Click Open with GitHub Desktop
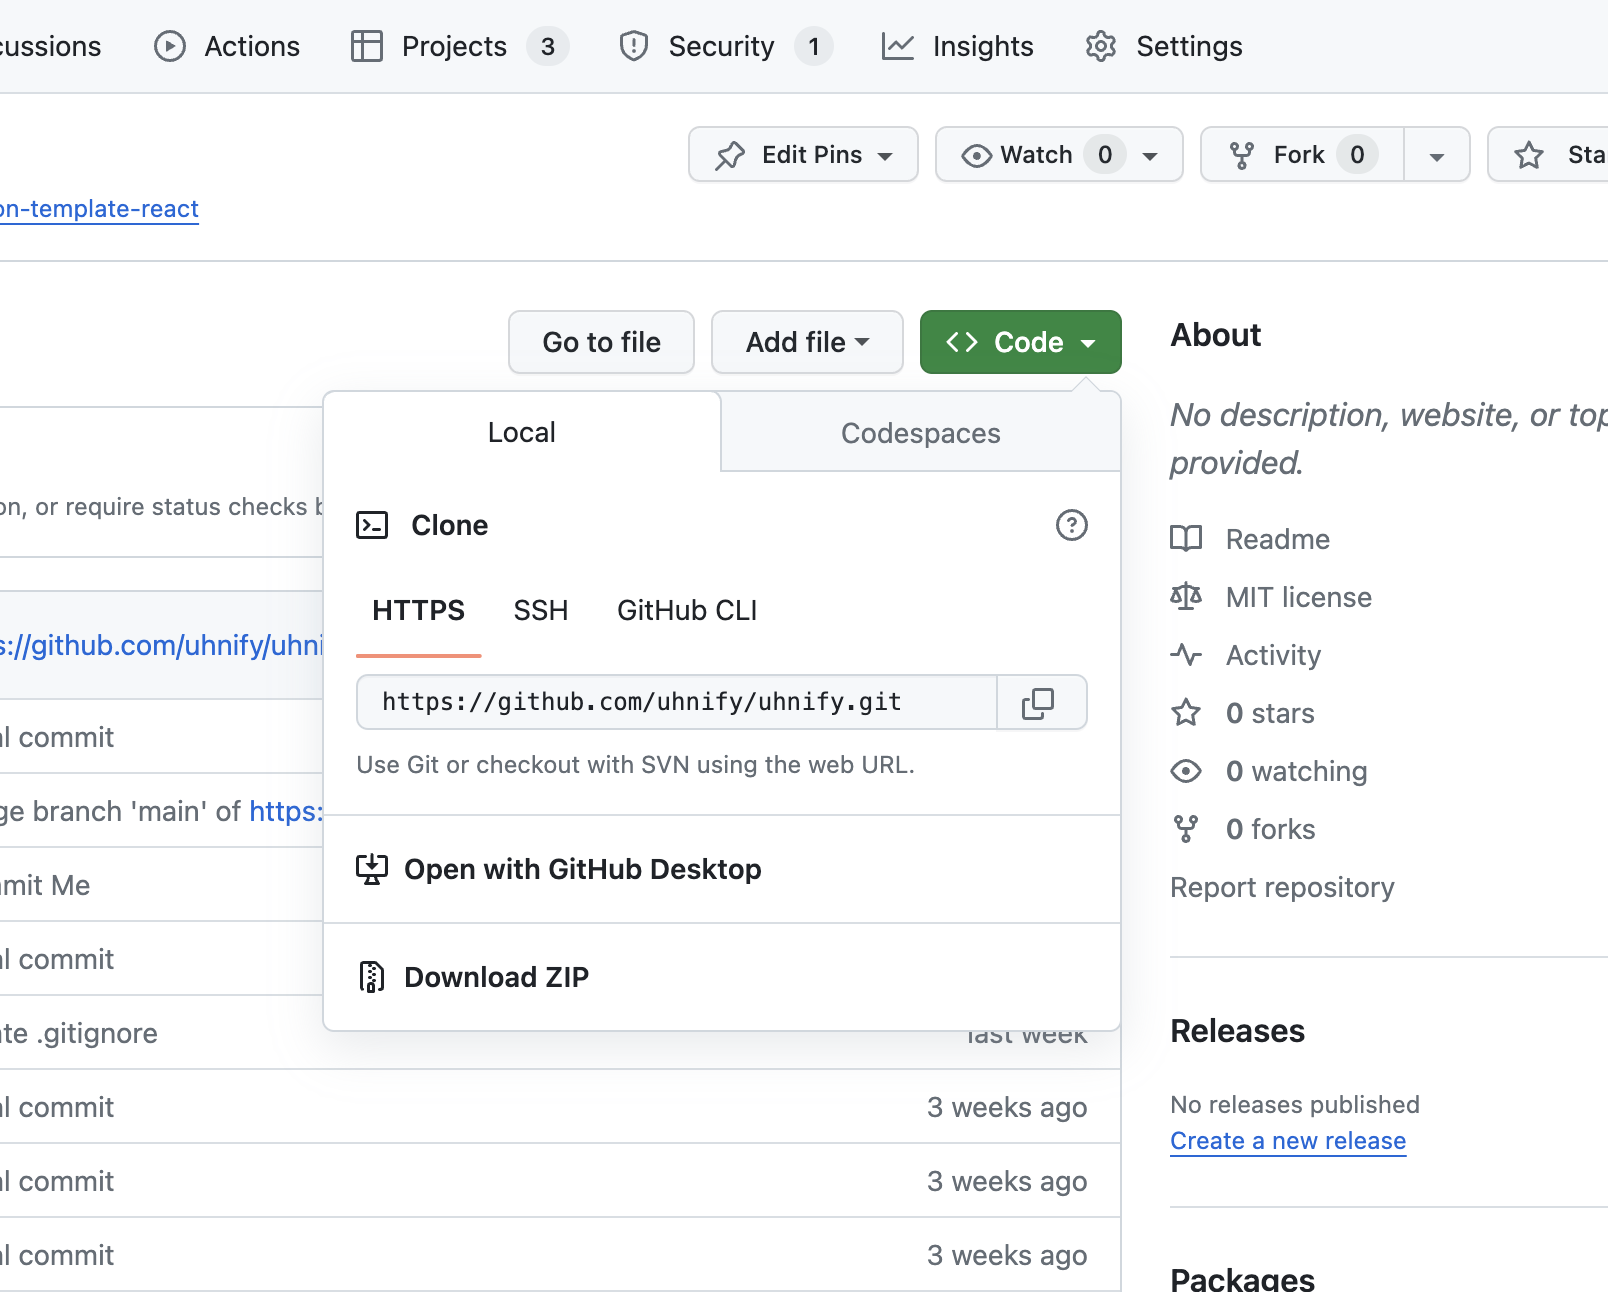 pyautogui.click(x=722, y=869)
